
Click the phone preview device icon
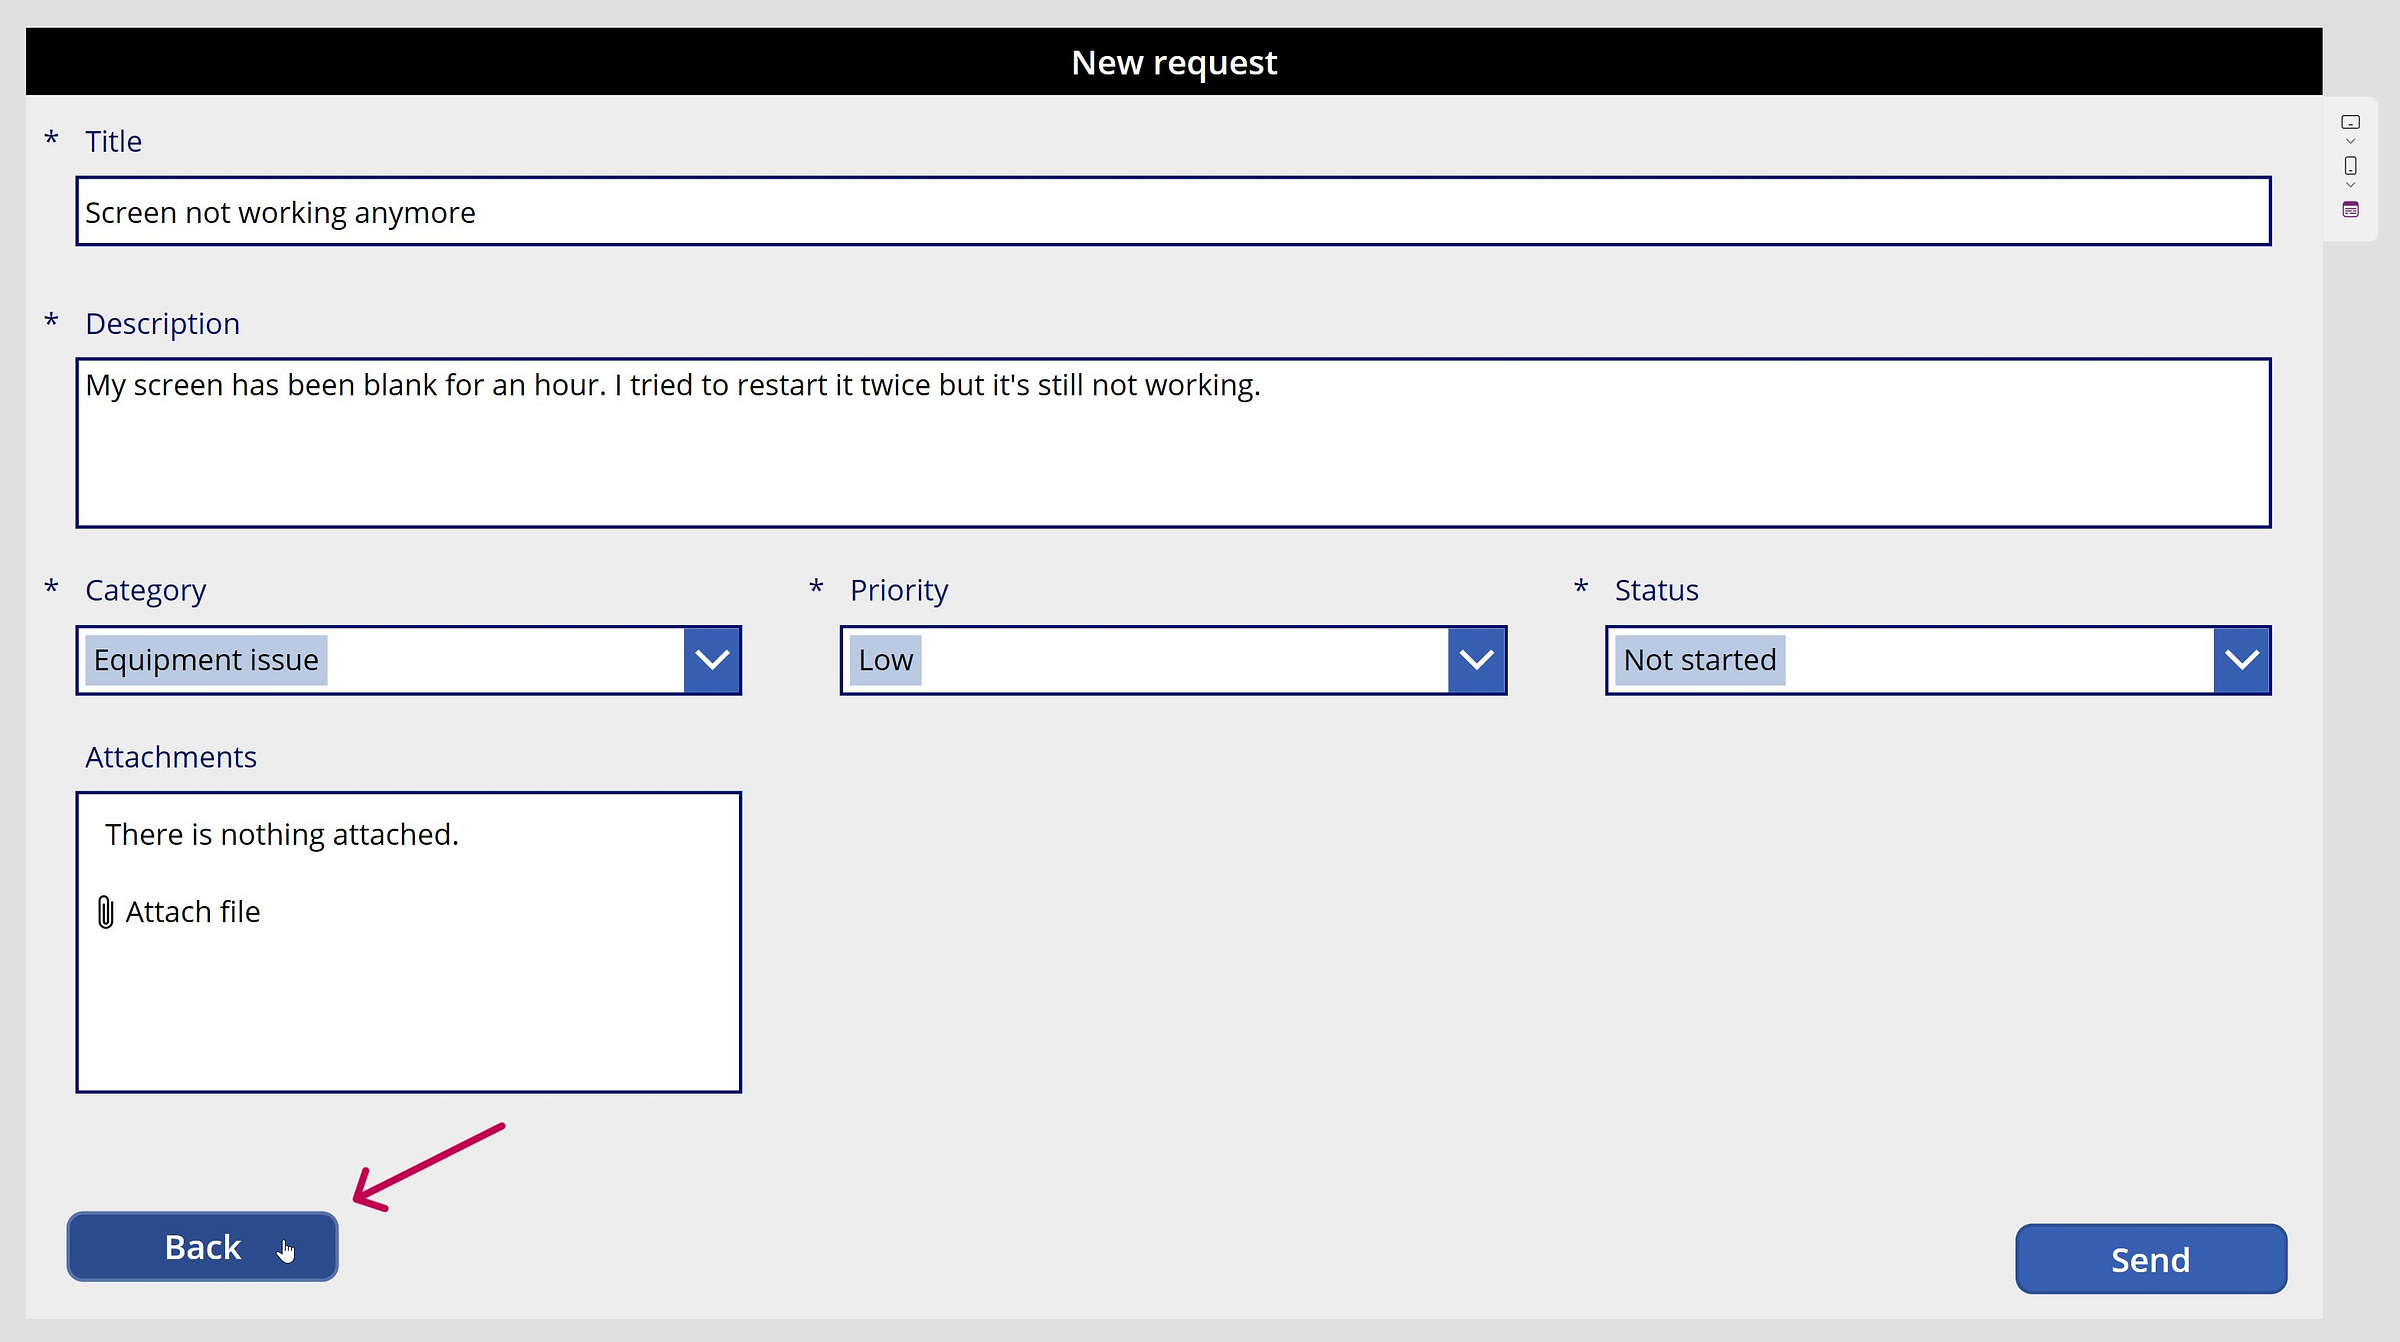(2350, 166)
